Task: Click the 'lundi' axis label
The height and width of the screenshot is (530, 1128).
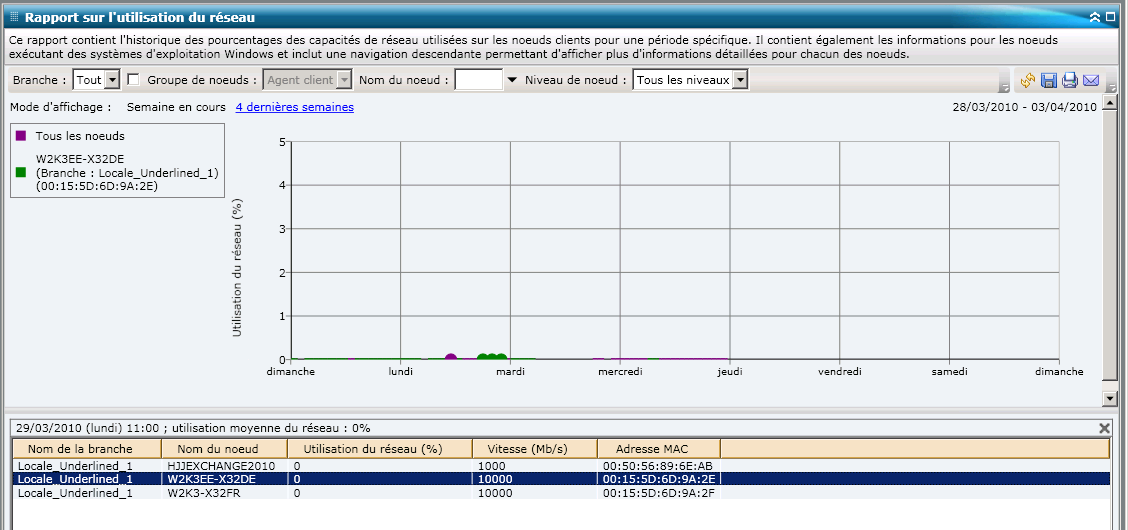Action: tap(400, 372)
